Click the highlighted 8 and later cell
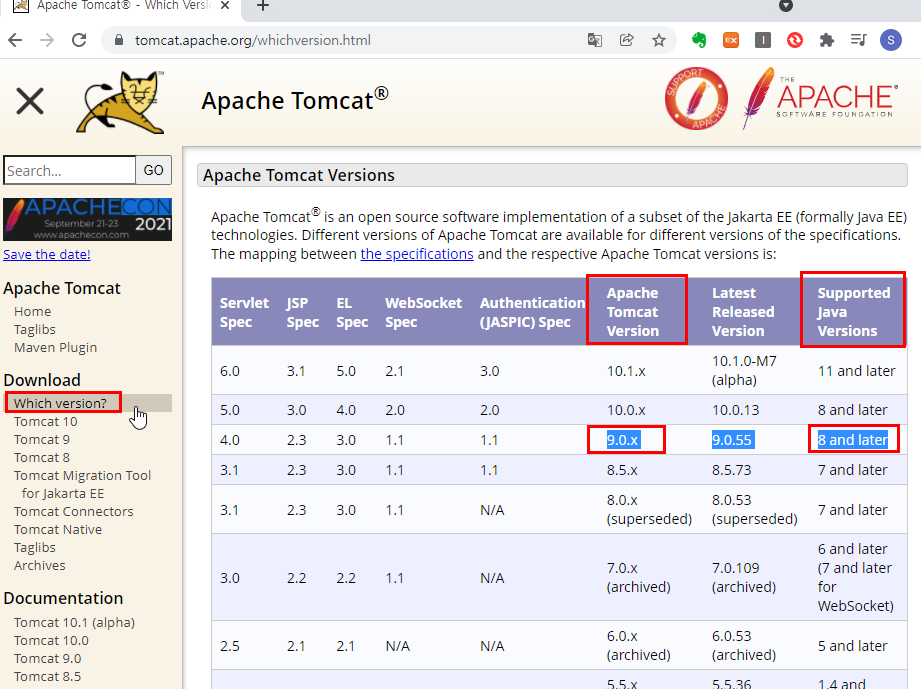 tap(853, 440)
